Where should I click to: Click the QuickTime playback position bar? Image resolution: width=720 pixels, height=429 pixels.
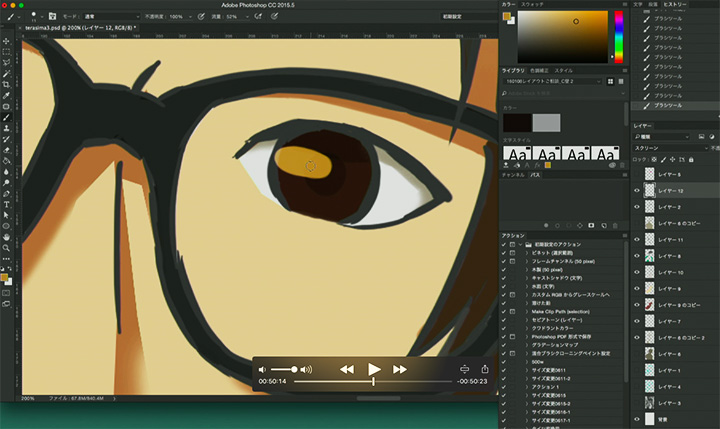[373, 381]
